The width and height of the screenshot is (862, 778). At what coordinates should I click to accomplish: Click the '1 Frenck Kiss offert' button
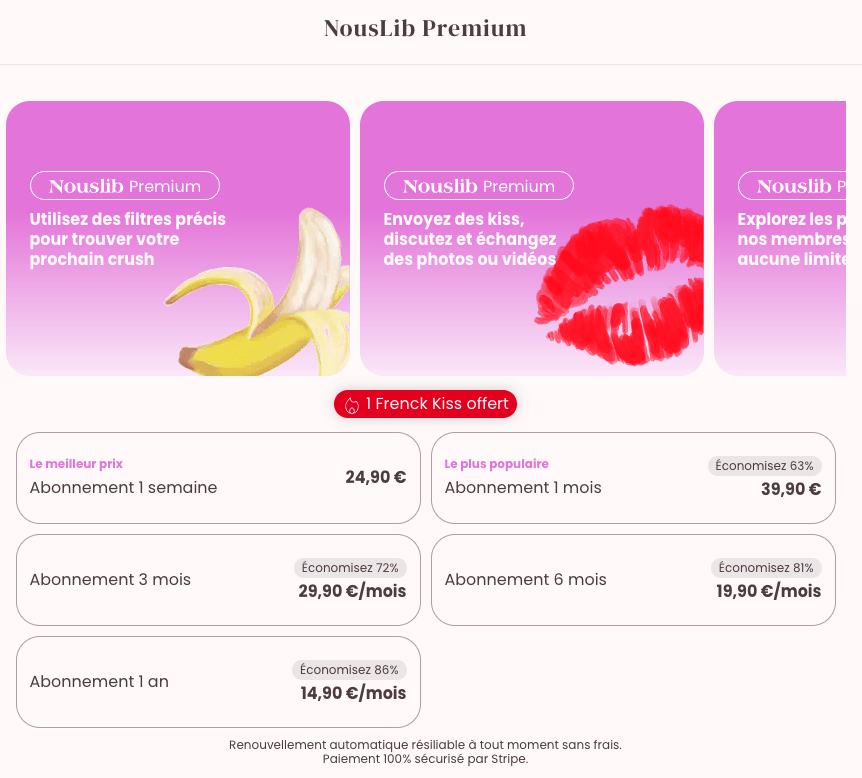(426, 404)
